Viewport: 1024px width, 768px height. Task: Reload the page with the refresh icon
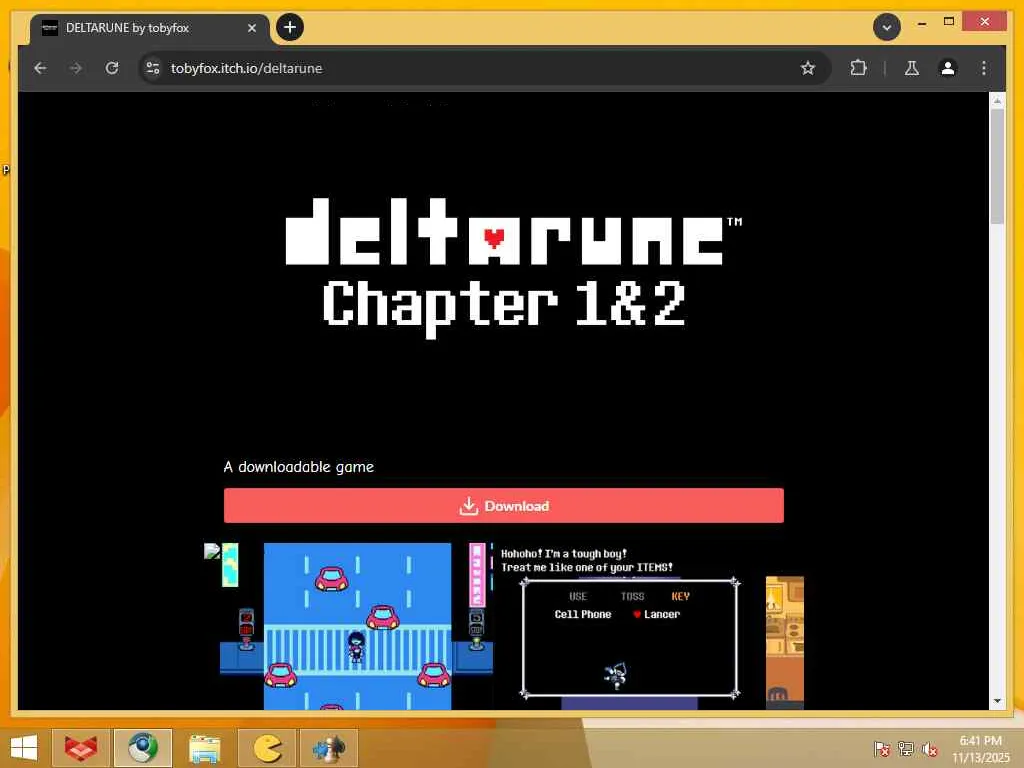(x=112, y=68)
